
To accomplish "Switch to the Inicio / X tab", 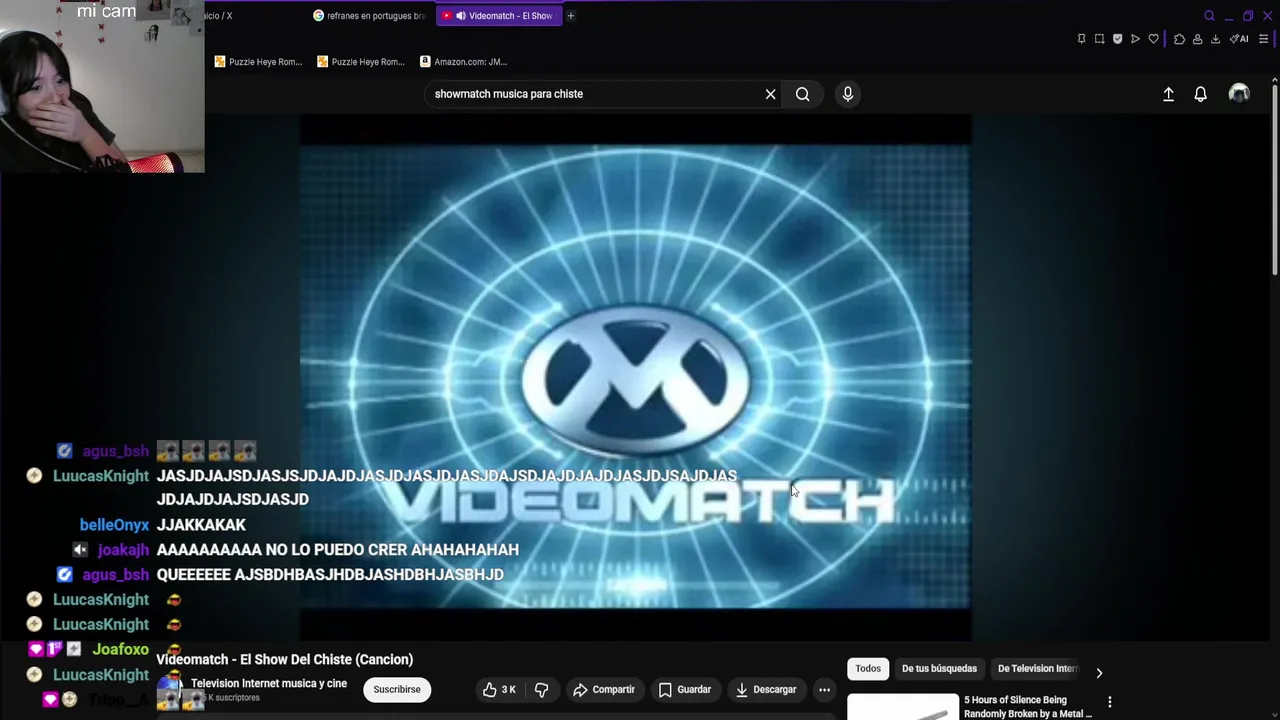I will pos(218,16).
